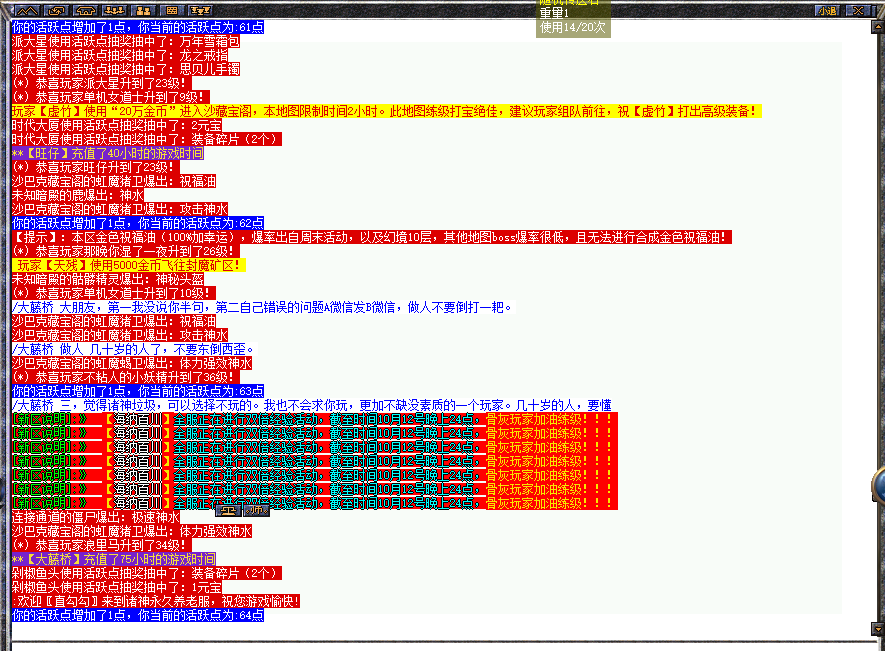Click the 大藤桥 75小时 recharge message

113,560
